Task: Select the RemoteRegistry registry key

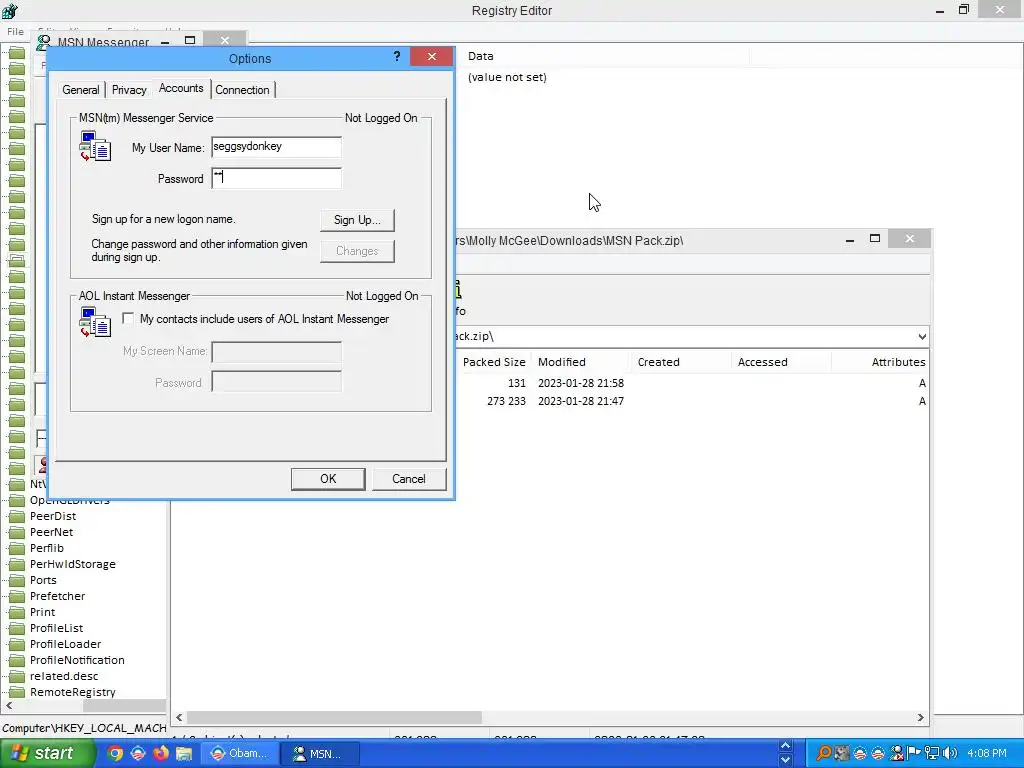Action: coord(72,692)
